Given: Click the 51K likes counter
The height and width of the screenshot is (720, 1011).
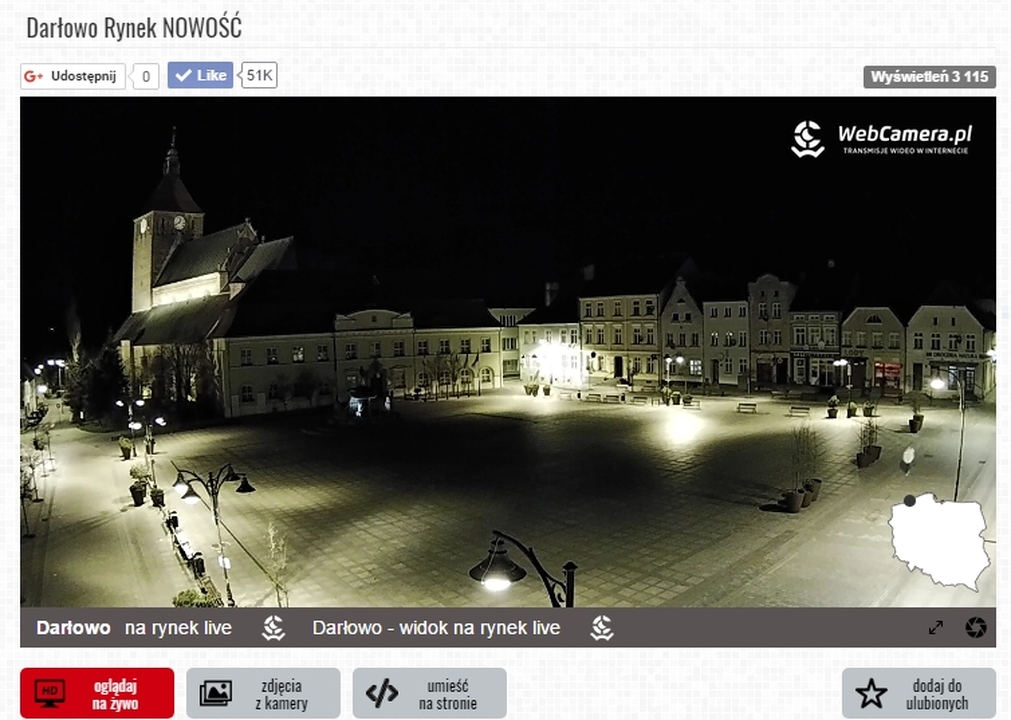Looking at the screenshot, I should tap(259, 76).
